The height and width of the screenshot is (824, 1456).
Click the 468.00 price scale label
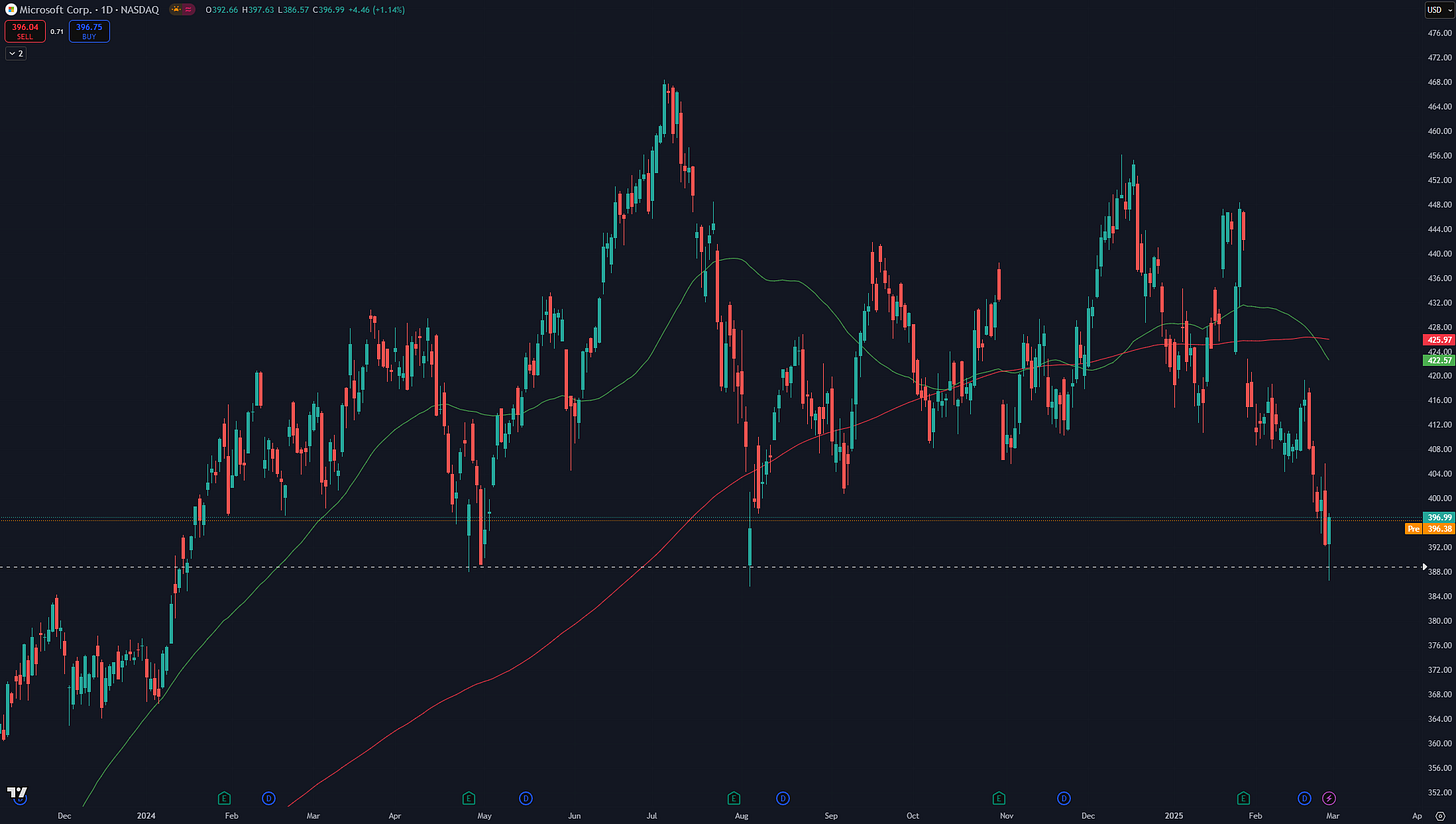pyautogui.click(x=1440, y=82)
